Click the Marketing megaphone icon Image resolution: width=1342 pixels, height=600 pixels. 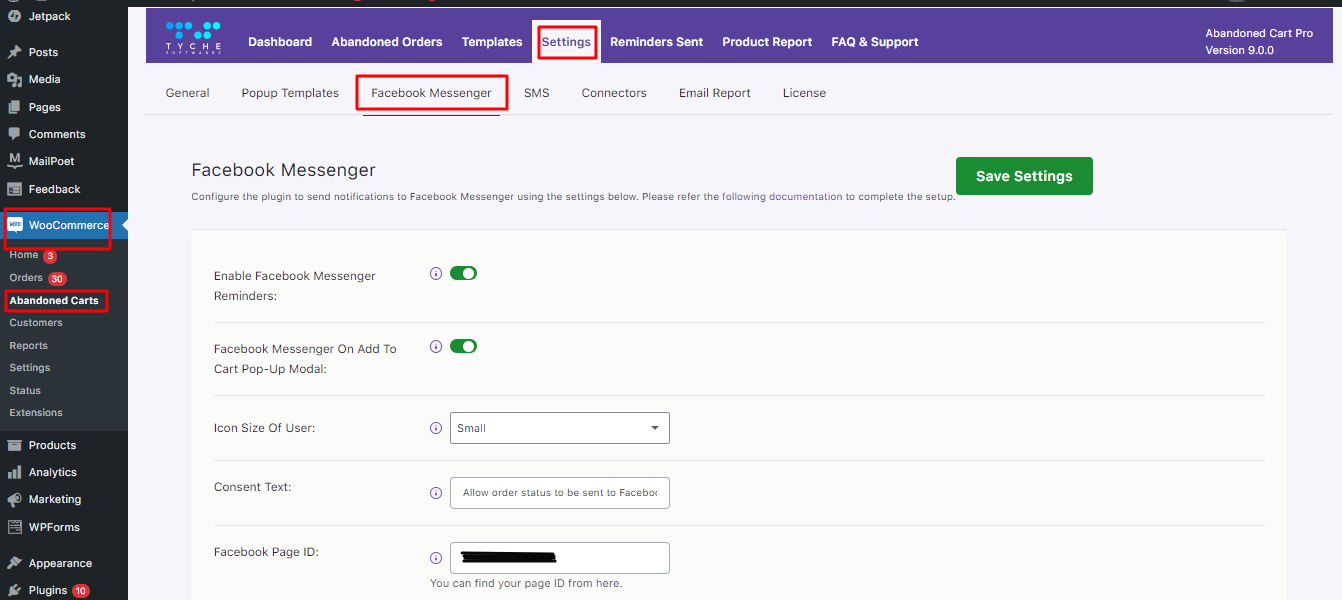click(14, 499)
